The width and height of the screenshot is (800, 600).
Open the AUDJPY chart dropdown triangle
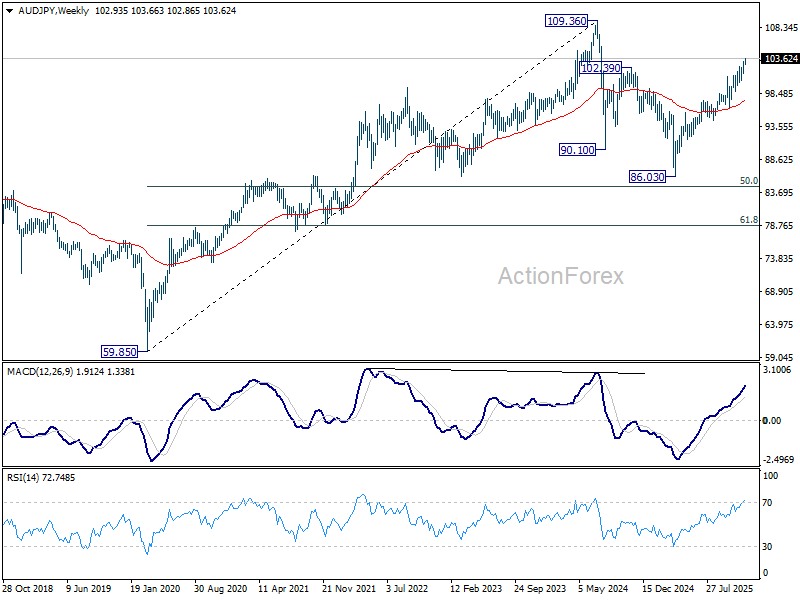coord(9,11)
